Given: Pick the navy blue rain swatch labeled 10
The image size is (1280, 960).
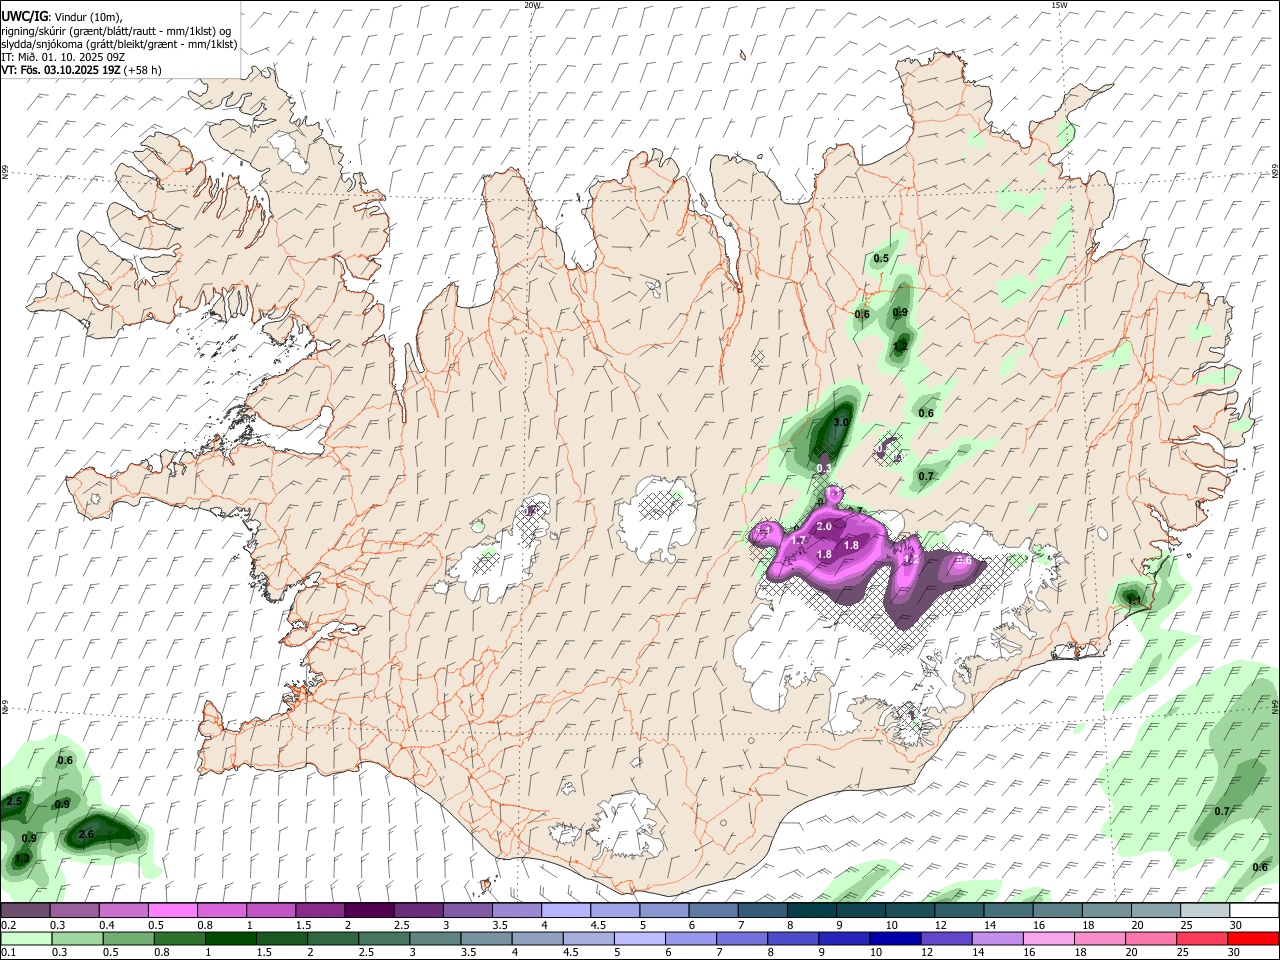Looking at the screenshot, I should (x=894, y=938).
